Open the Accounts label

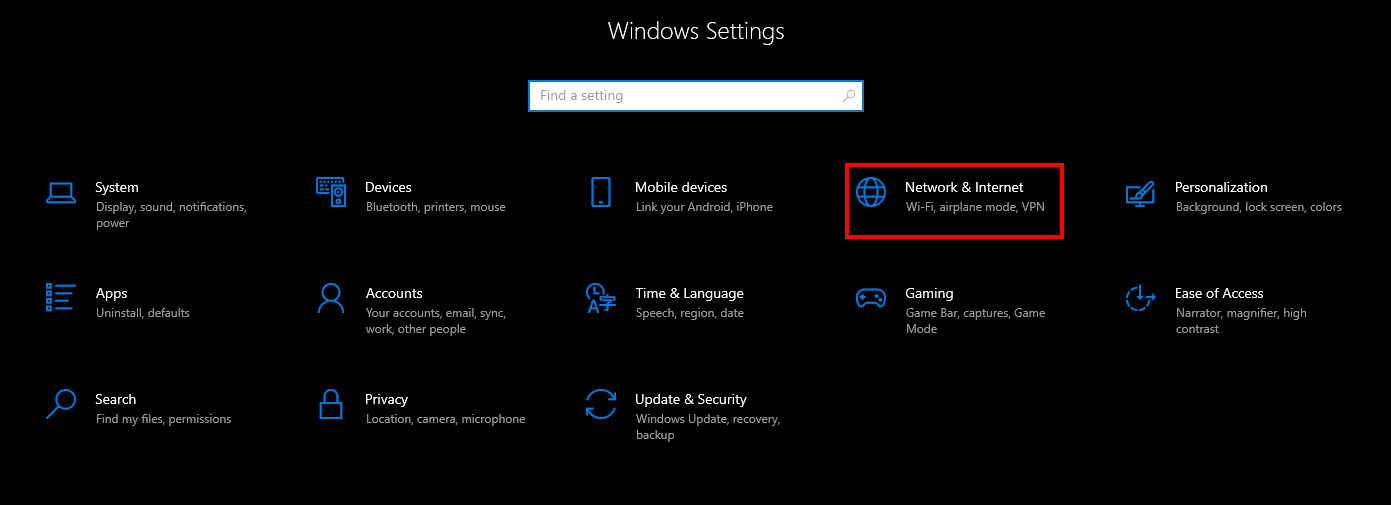394,293
